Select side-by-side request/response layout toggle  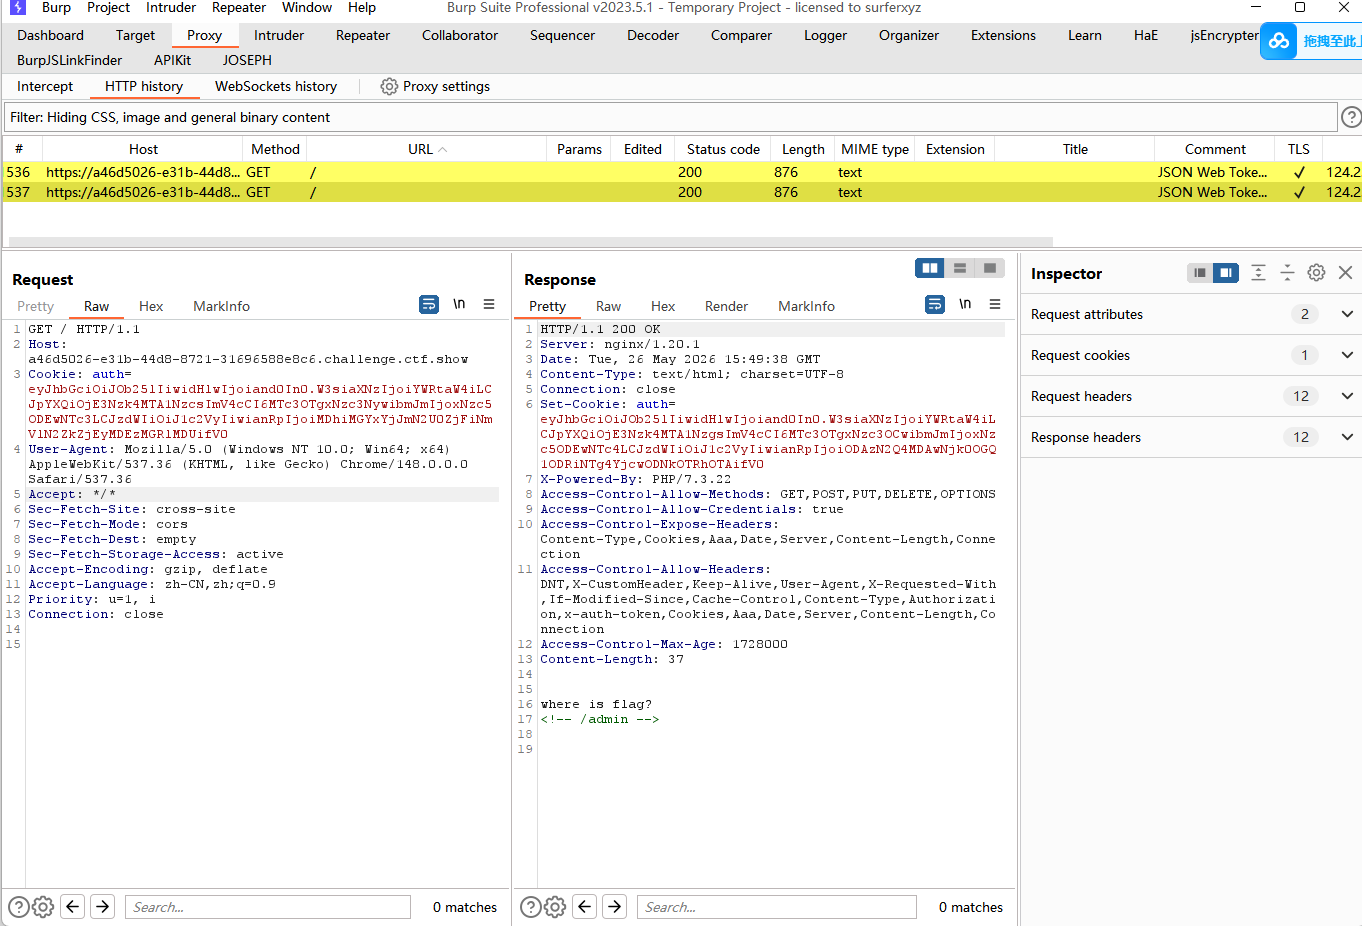coord(930,268)
